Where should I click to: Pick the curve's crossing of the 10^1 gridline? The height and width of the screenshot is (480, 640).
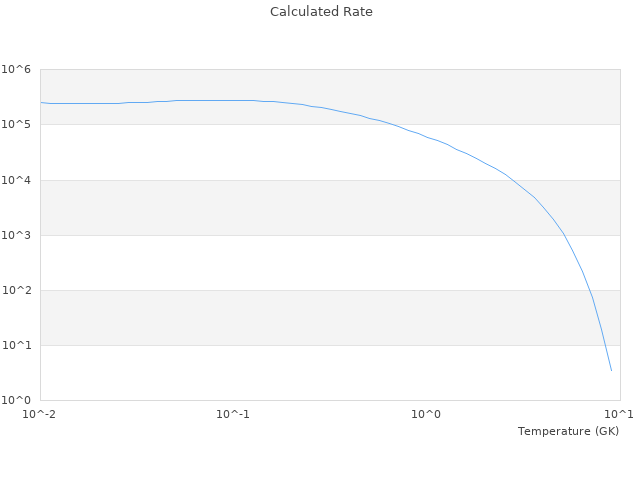tap(604, 345)
